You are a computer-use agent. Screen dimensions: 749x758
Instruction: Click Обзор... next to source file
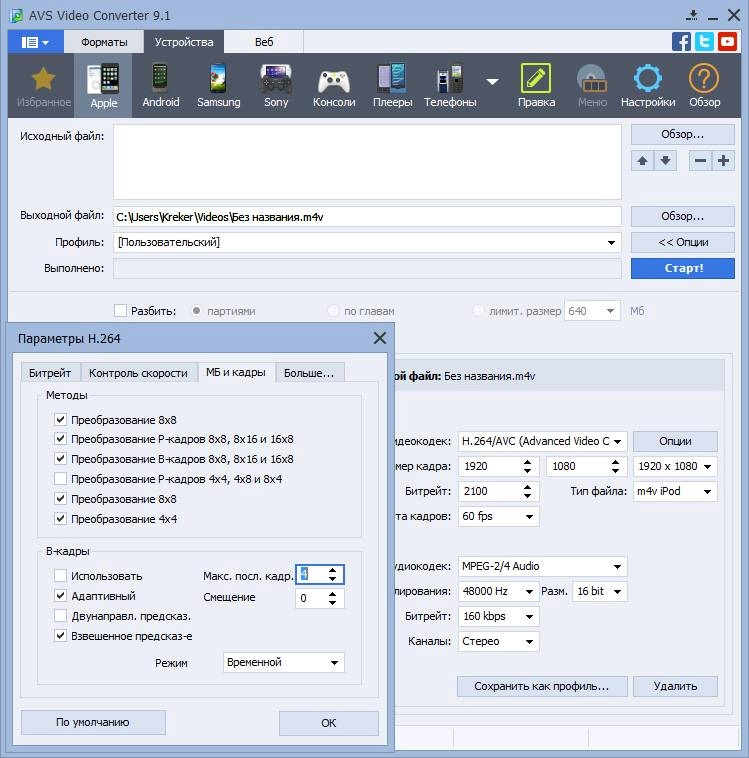click(683, 134)
